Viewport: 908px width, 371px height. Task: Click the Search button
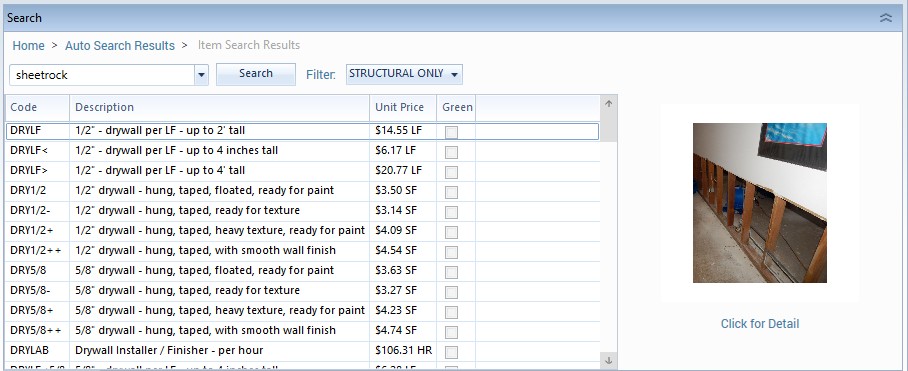255,74
